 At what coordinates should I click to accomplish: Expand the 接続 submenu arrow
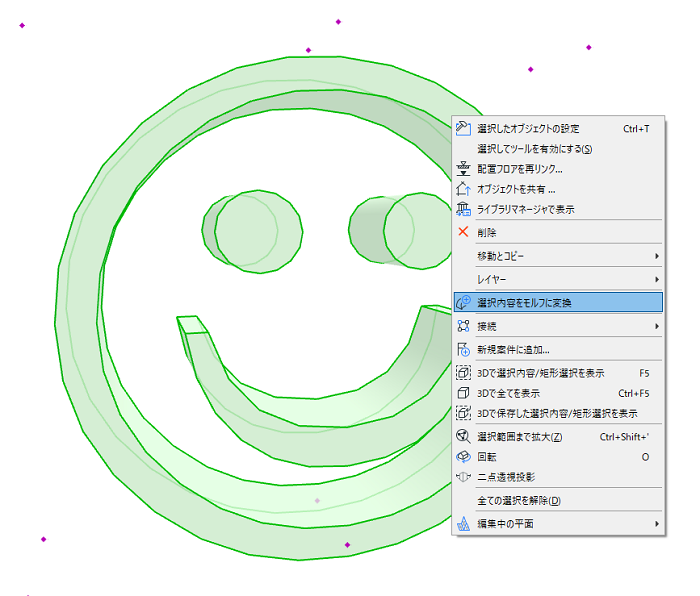[657, 326]
